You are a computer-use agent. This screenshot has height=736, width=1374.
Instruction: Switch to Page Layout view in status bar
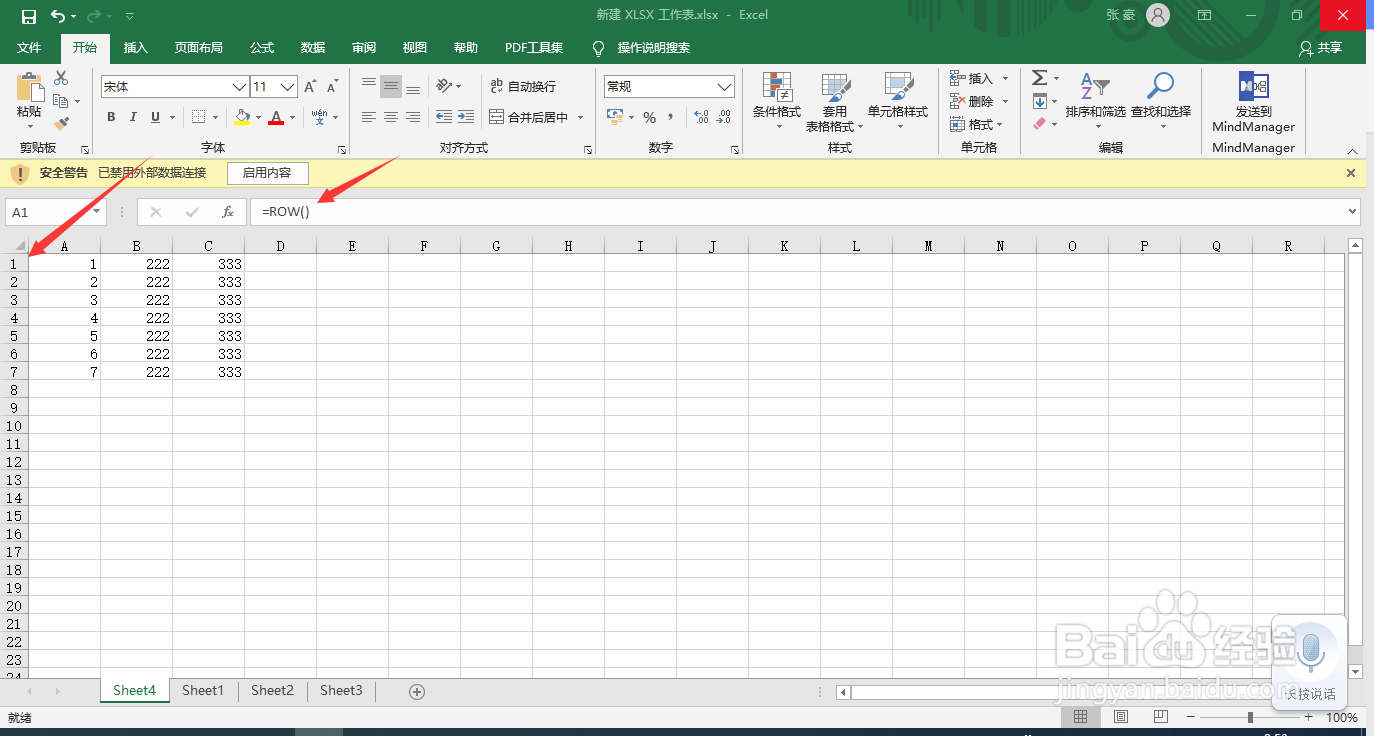point(1121,717)
